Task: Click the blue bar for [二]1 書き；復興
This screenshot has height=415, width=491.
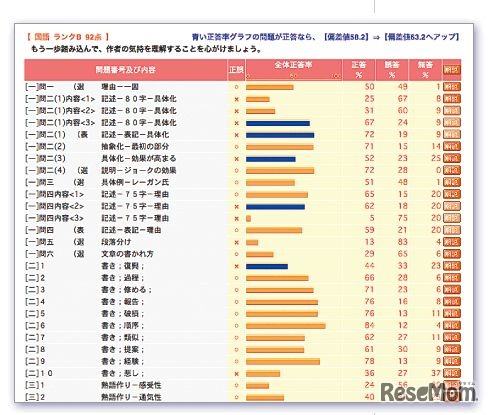Action: point(267,267)
